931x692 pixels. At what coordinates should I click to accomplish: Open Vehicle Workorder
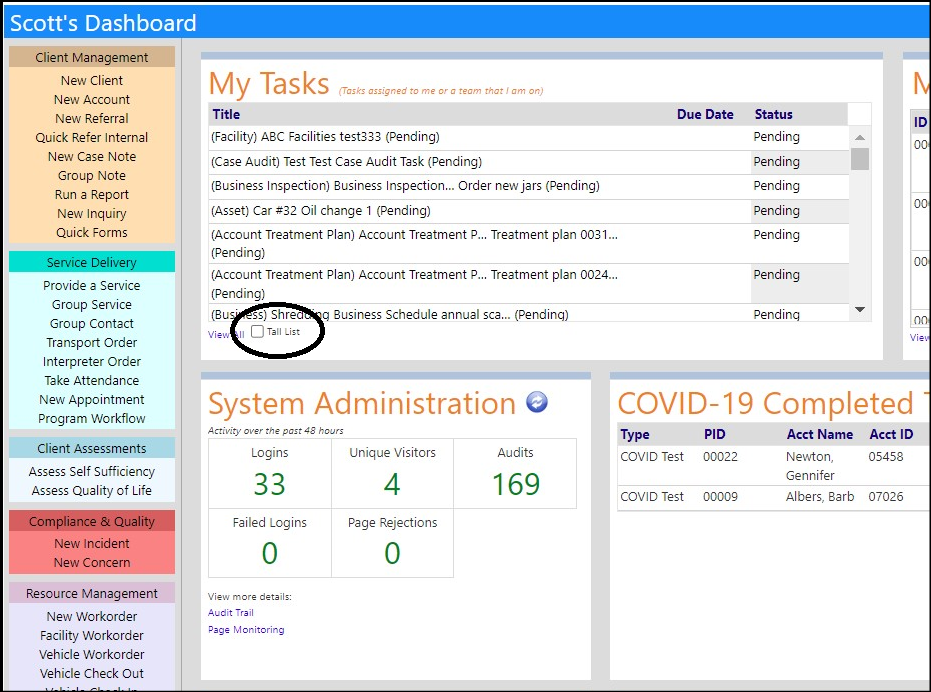[92, 654]
